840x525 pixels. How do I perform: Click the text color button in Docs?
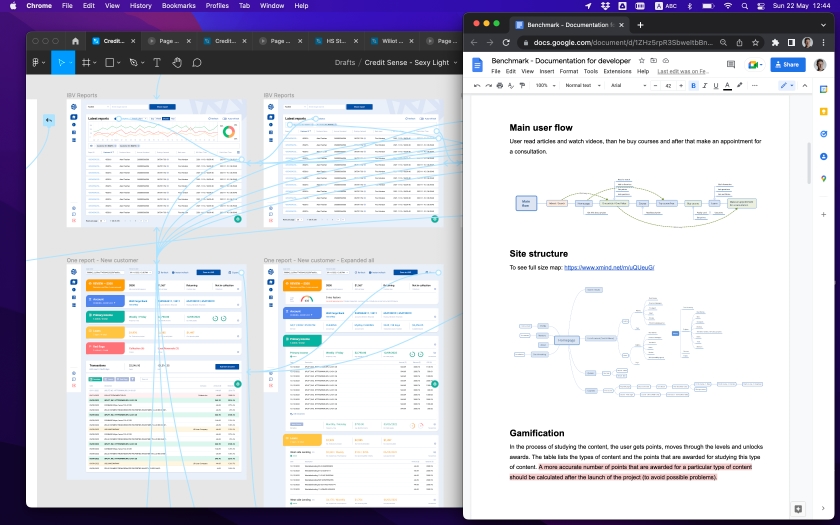coord(728,86)
